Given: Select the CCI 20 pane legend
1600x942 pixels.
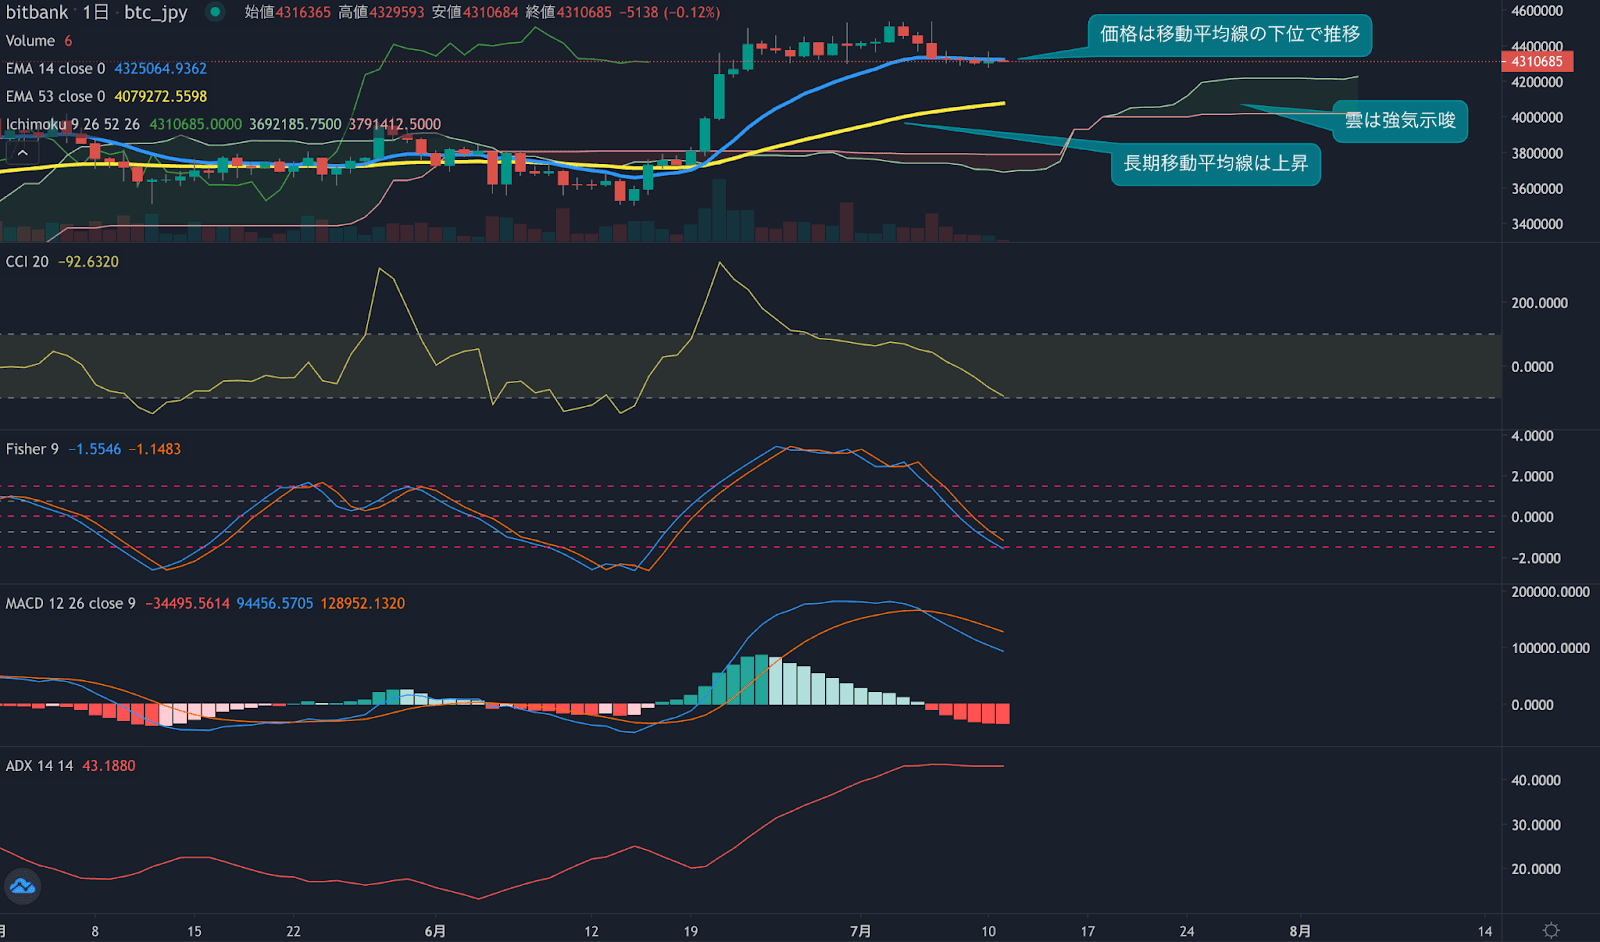Looking at the screenshot, I should point(27,262).
